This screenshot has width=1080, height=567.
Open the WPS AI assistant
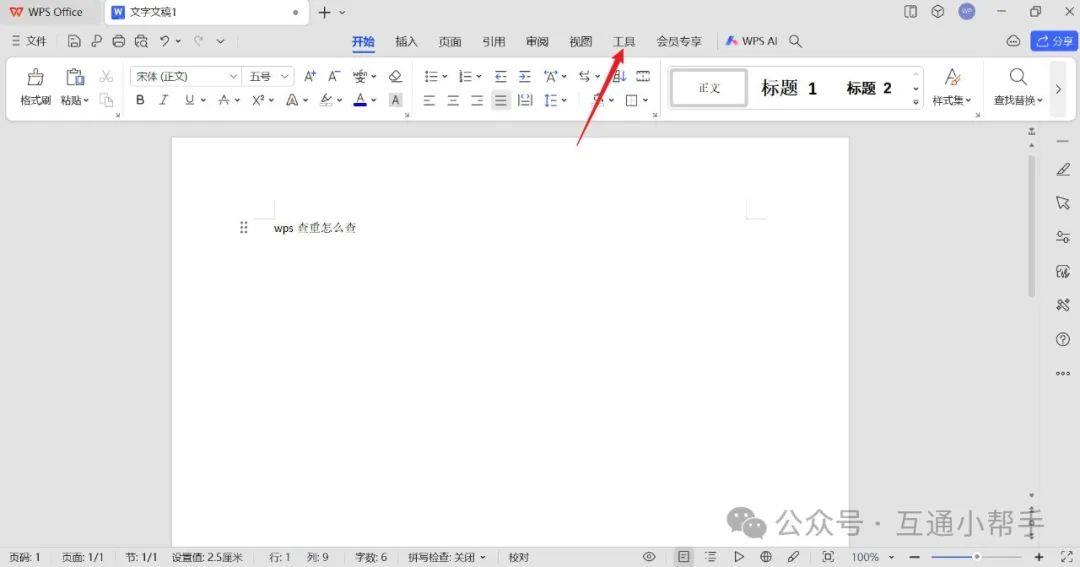pos(751,41)
